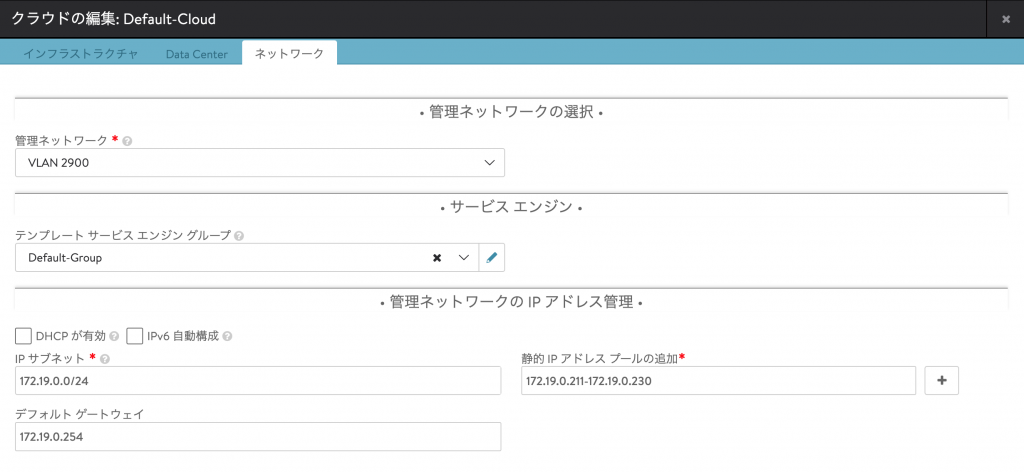Clear Default-Group selection with the x icon
The height and width of the screenshot is (472, 1024).
(436, 258)
